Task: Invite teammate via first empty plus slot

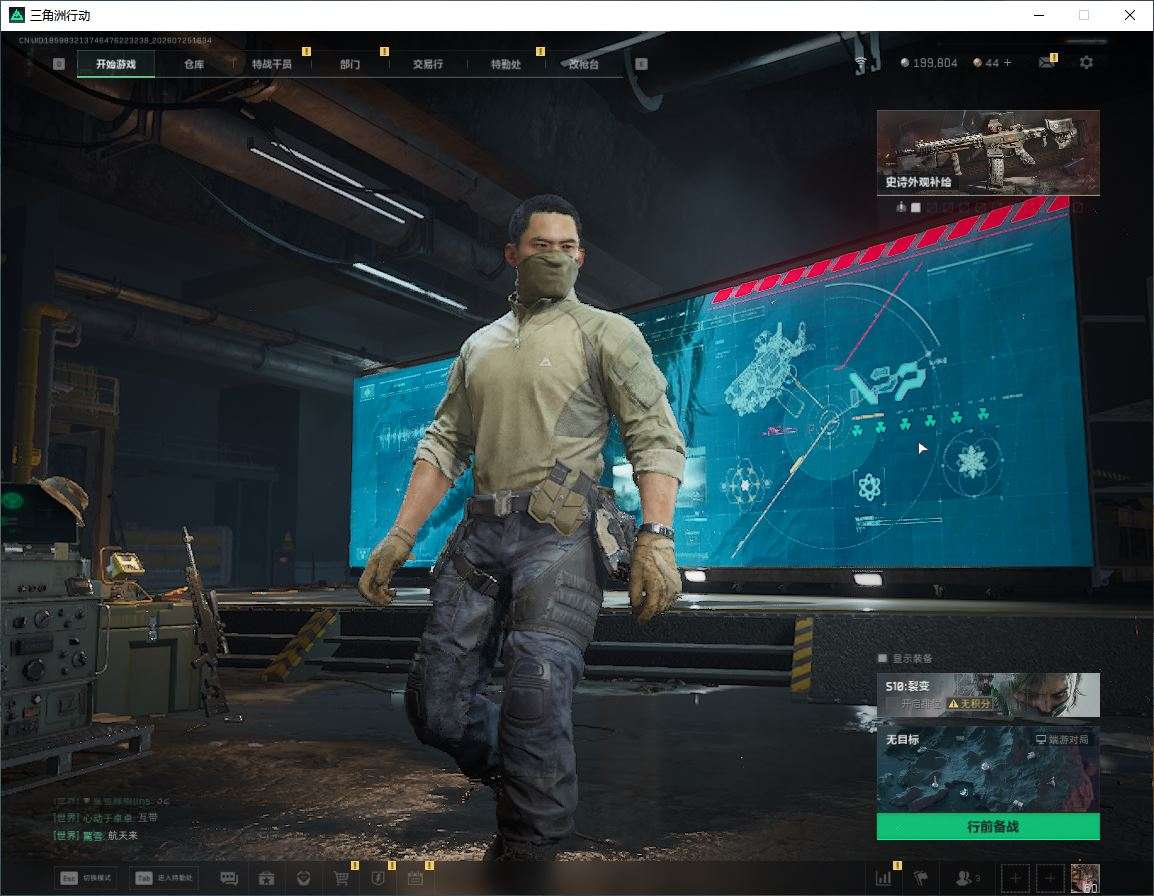Action: tap(1016, 878)
